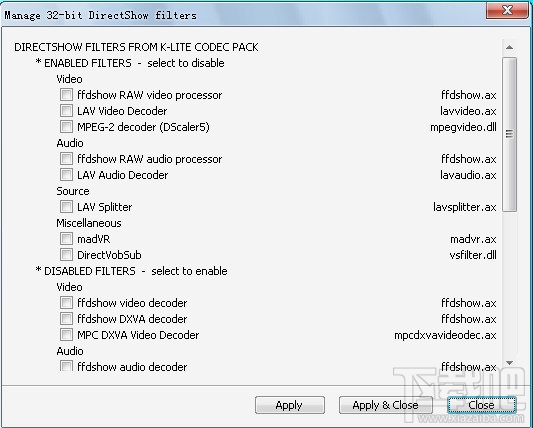Viewport: 533px width, 428px height.
Task: Click the vertical scrollbar thumb
Action: 509,134
